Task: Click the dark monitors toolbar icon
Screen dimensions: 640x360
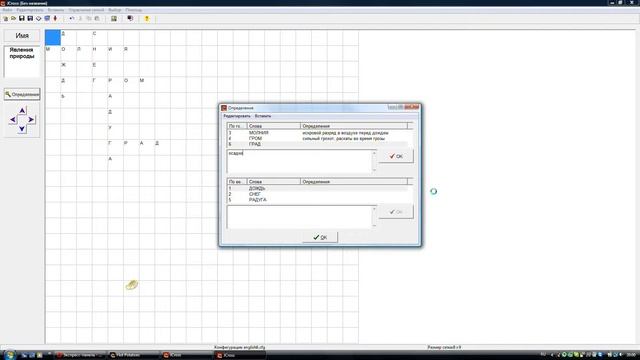Action: (x=130, y=19)
